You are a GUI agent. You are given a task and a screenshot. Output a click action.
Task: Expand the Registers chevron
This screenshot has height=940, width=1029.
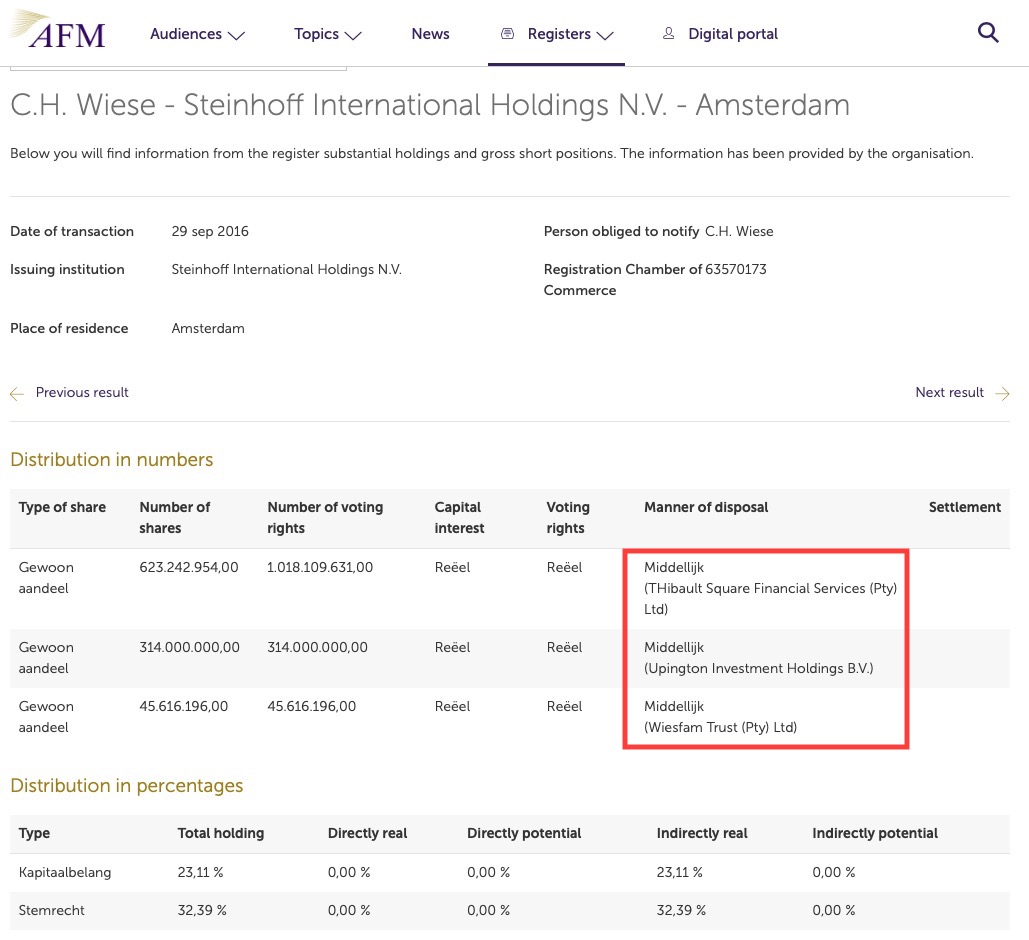(x=604, y=35)
